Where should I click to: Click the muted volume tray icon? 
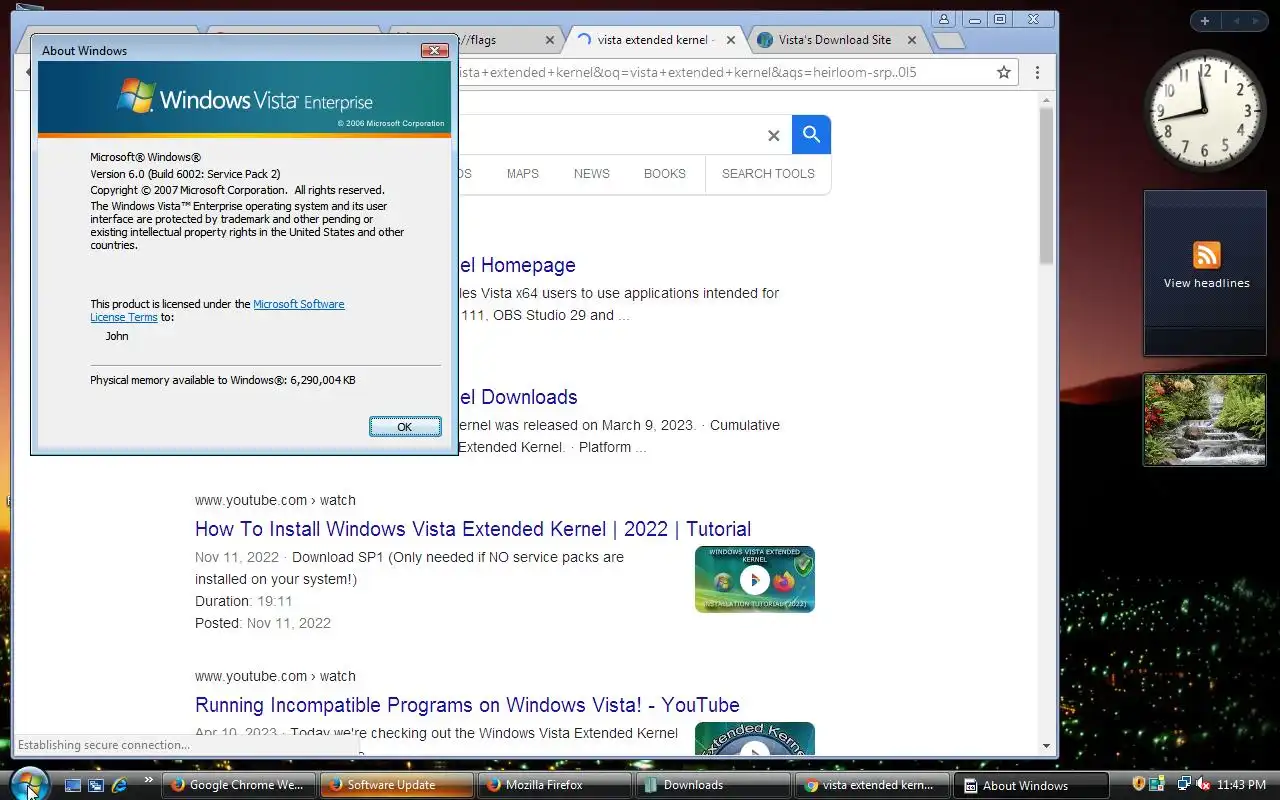(1203, 785)
